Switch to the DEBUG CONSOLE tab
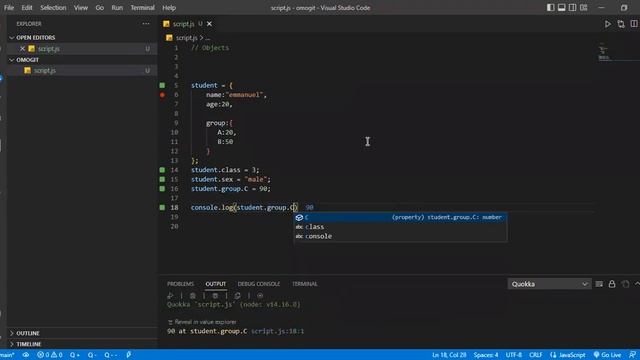Viewport: 640px width, 360px height. click(x=259, y=284)
